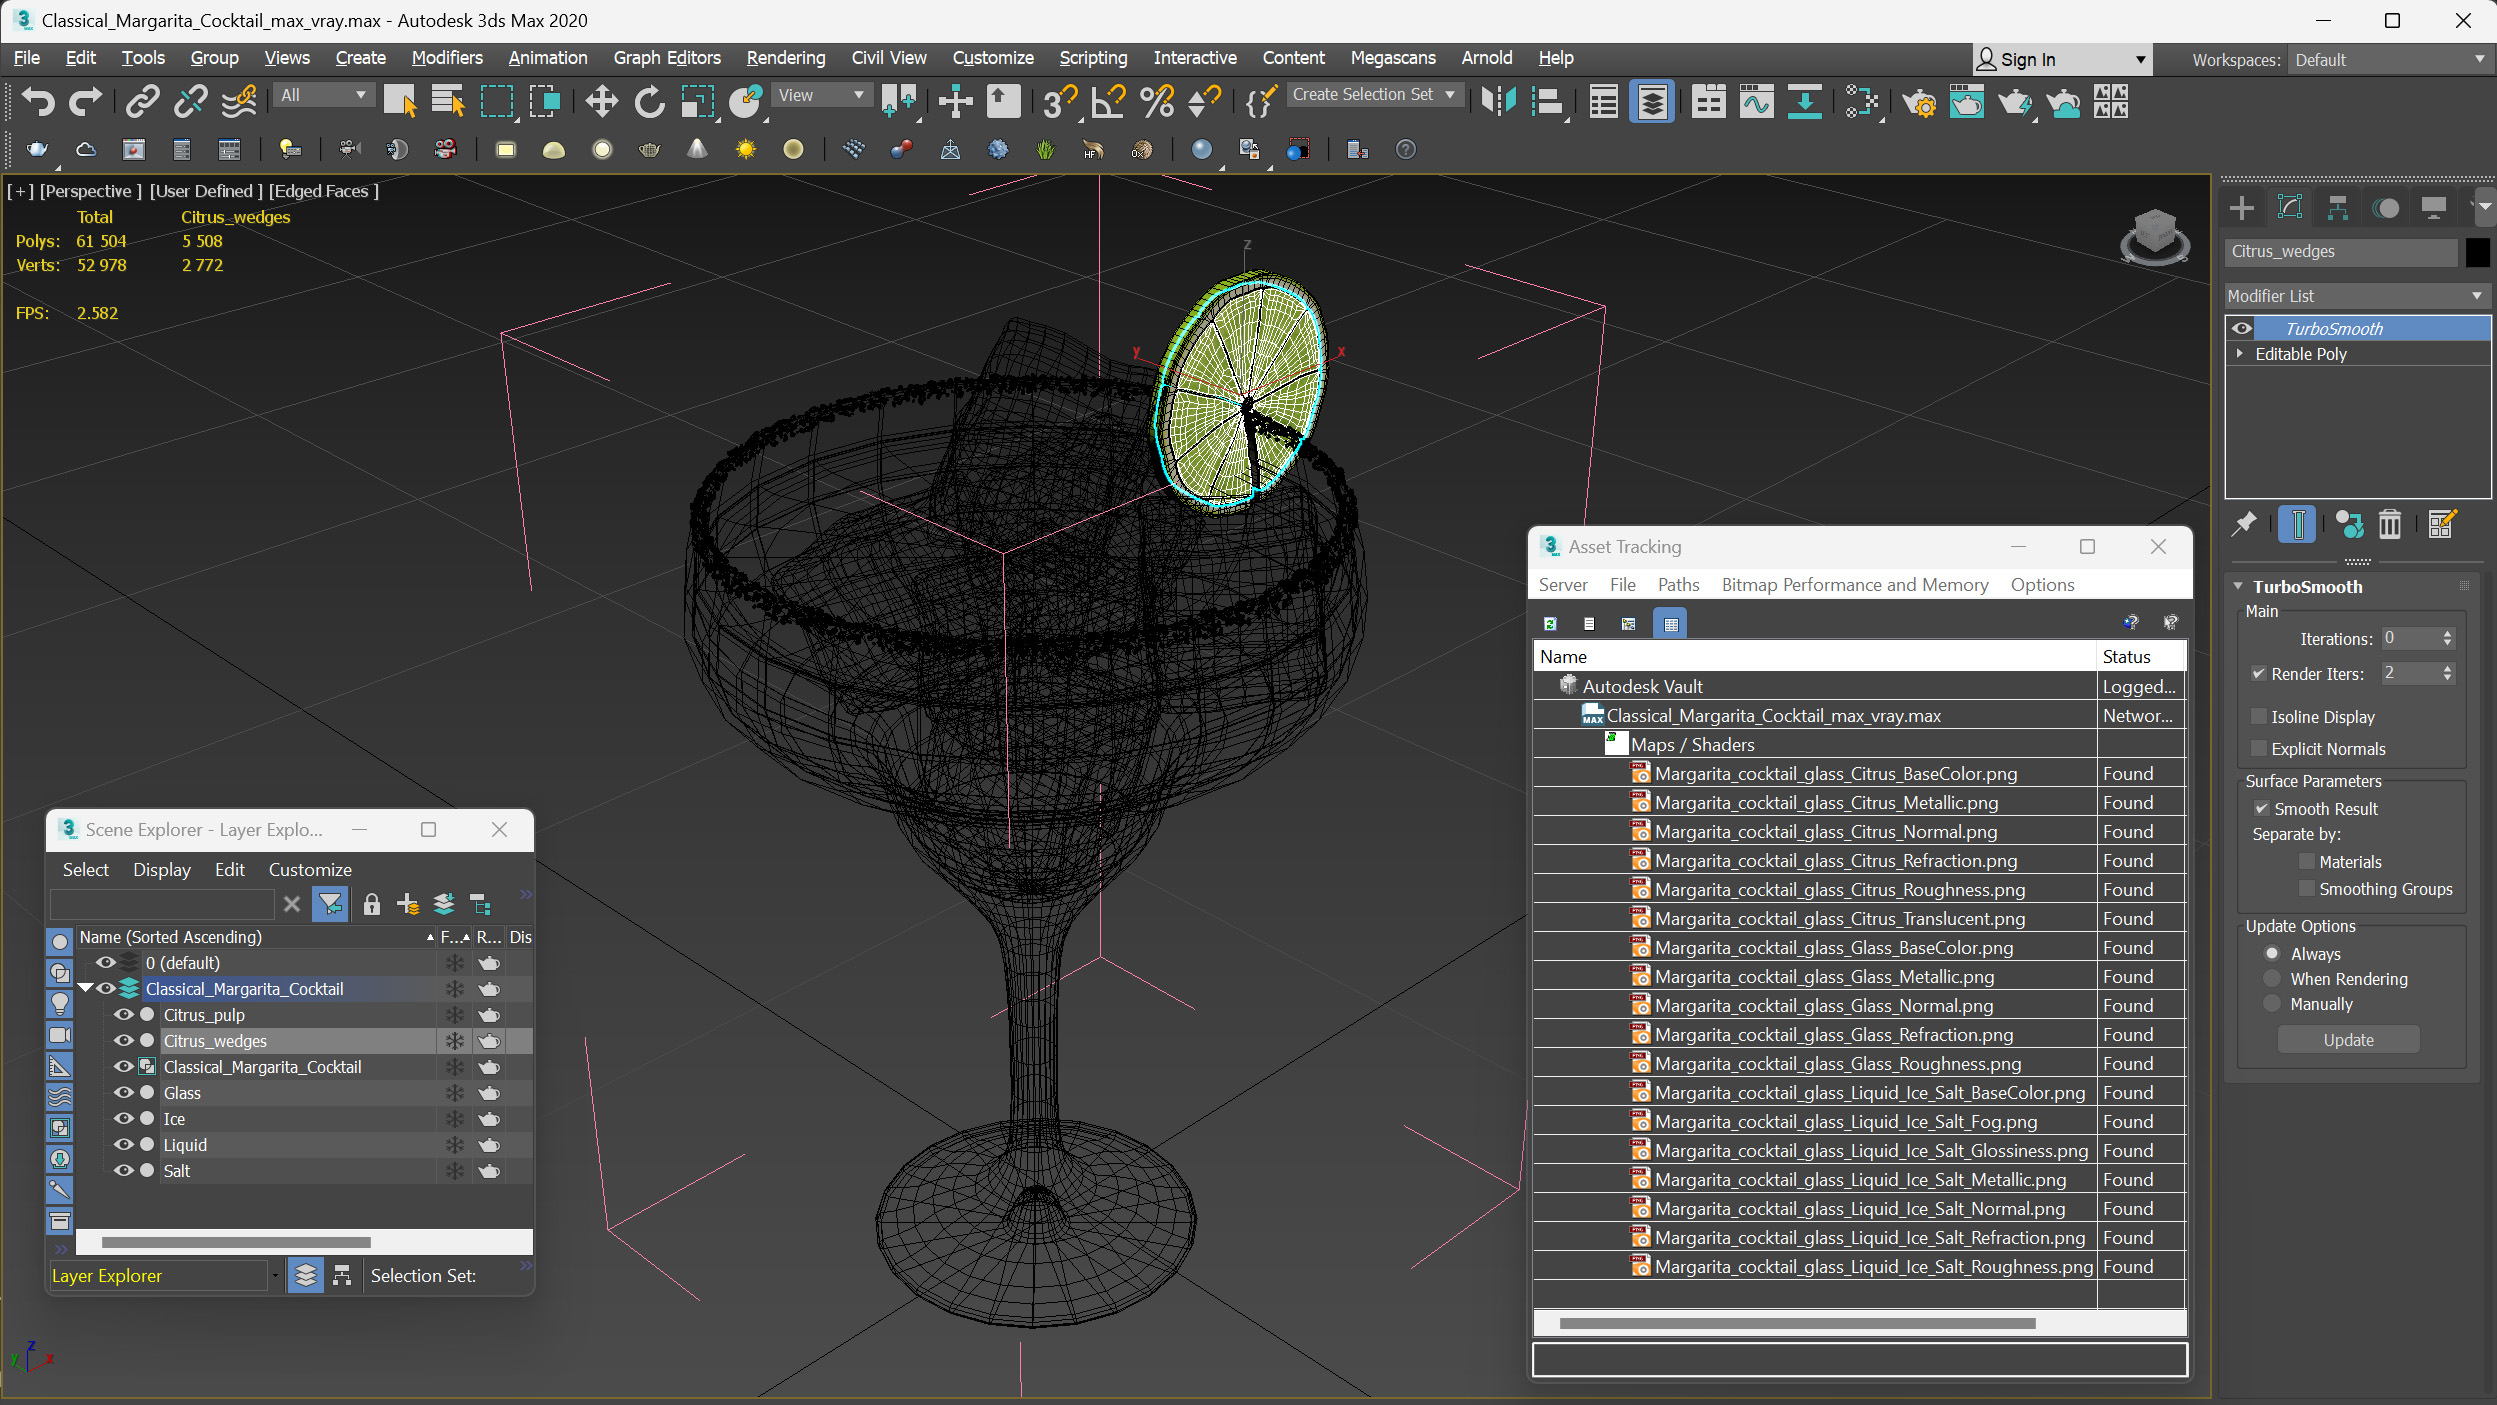Click the Citrus_wedges black color swatch
Screen dimensions: 2497x1405
pos(2477,252)
